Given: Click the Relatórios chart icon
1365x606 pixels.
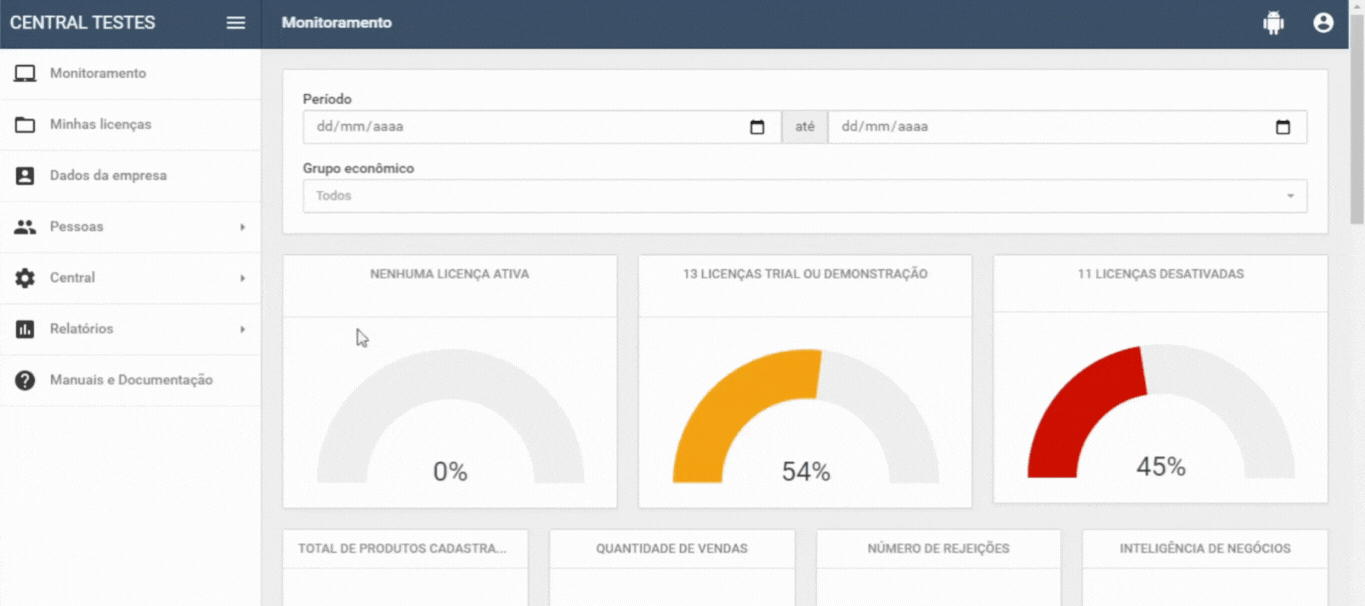Looking at the screenshot, I should pos(25,329).
